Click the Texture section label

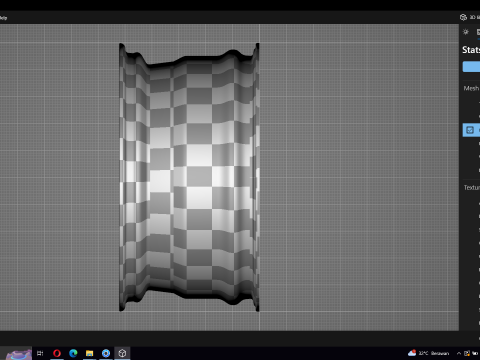[x=472, y=188]
